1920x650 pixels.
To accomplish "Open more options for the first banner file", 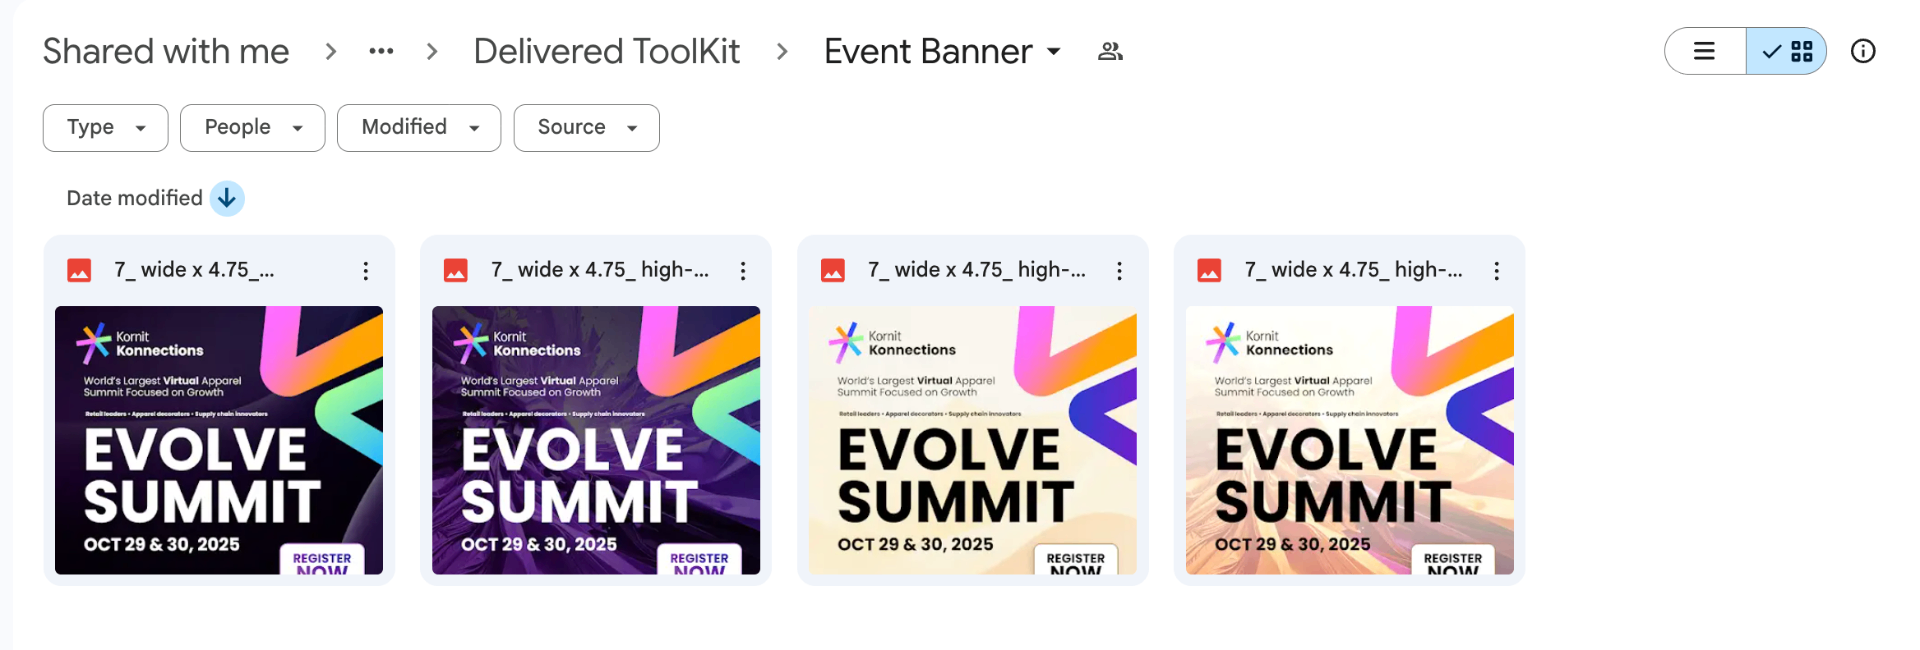I will click(366, 271).
